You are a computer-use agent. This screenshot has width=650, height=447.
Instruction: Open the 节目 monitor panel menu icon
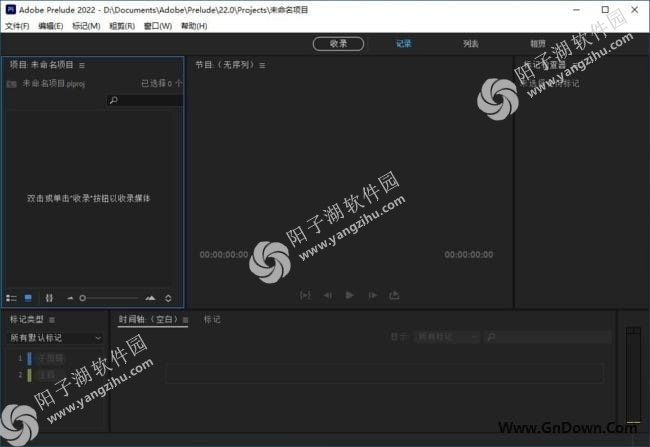262,66
